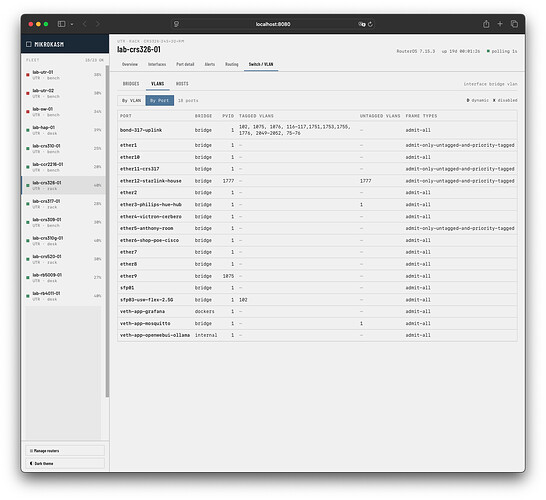Screen dimensions: 546x500
Task: Click the MIKROKASM logo icon
Action: tap(29, 44)
